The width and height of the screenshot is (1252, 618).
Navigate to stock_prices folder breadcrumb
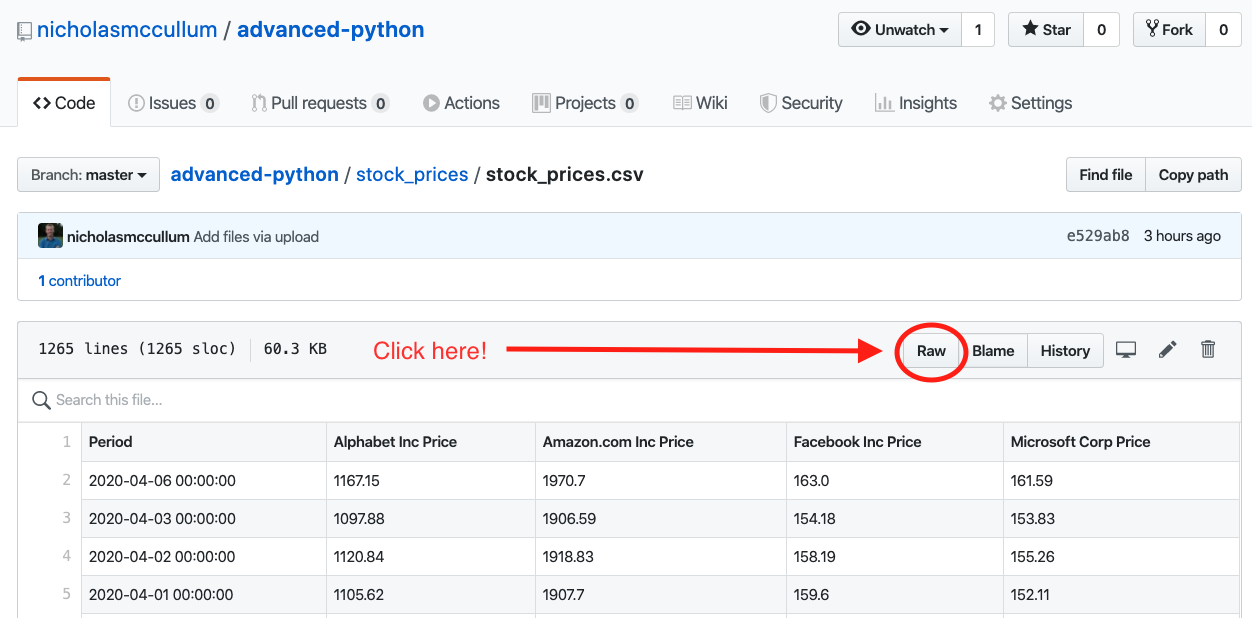tap(412, 175)
